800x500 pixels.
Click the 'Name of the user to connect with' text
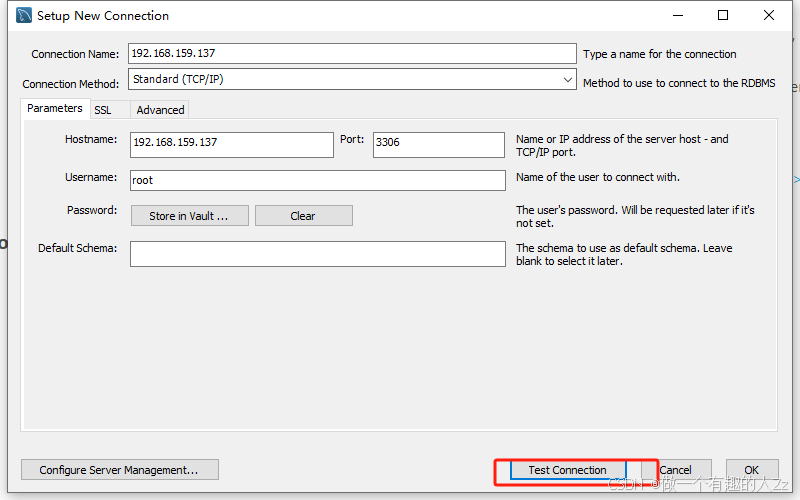pyautogui.click(x=598, y=178)
